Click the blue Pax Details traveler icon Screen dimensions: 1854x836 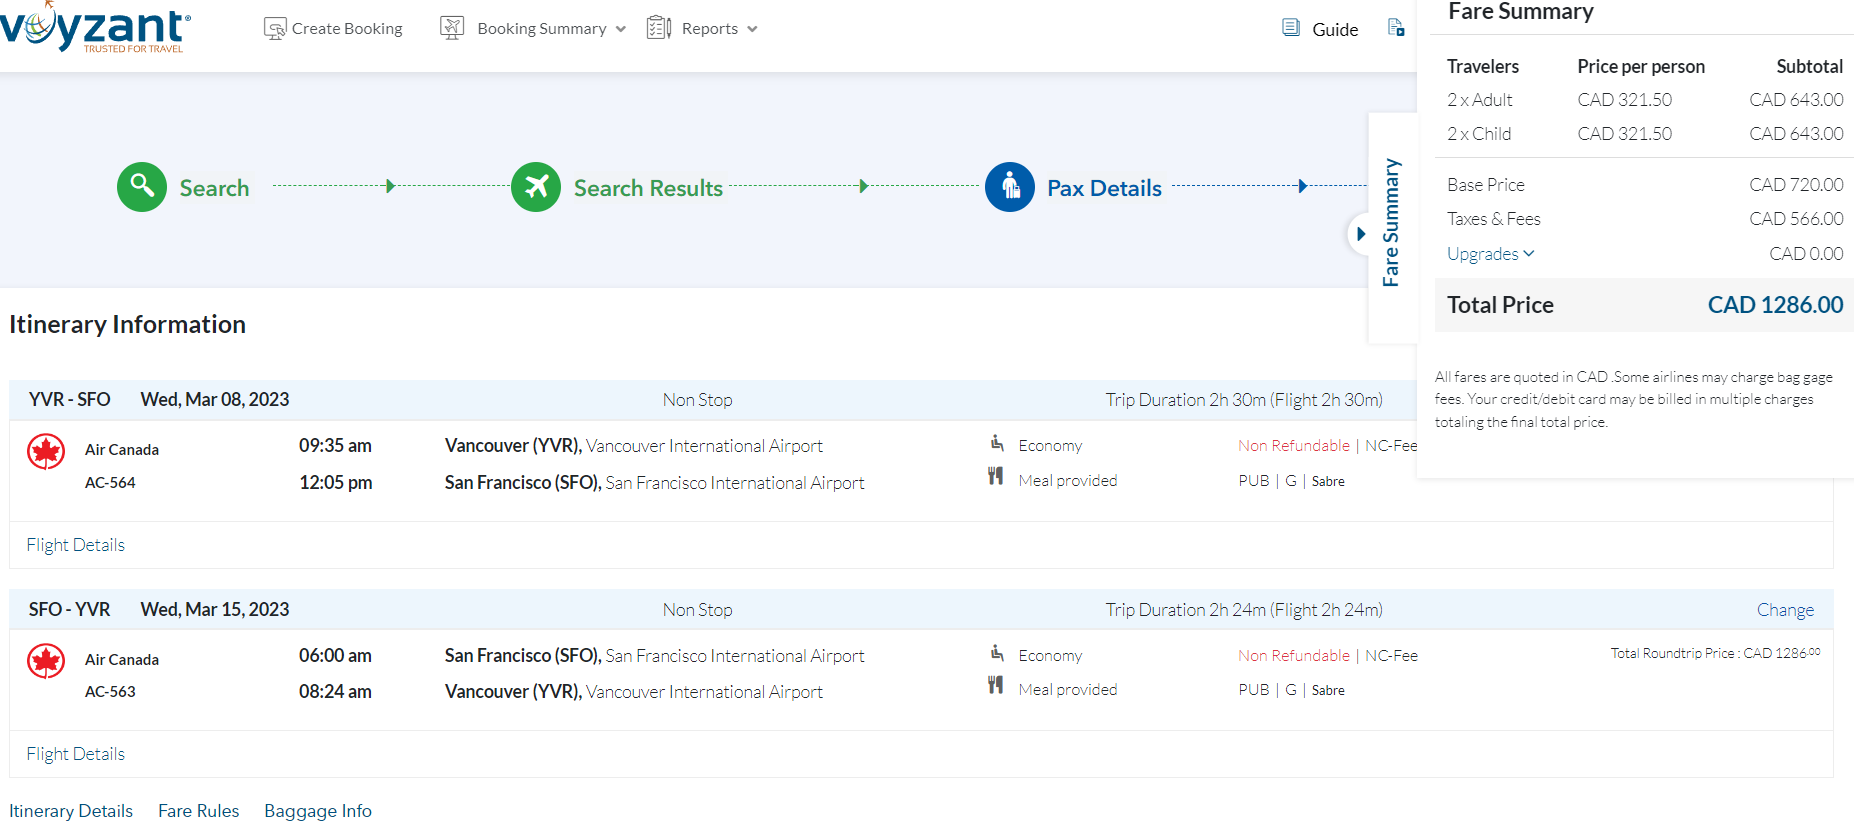pyautogui.click(x=1010, y=187)
